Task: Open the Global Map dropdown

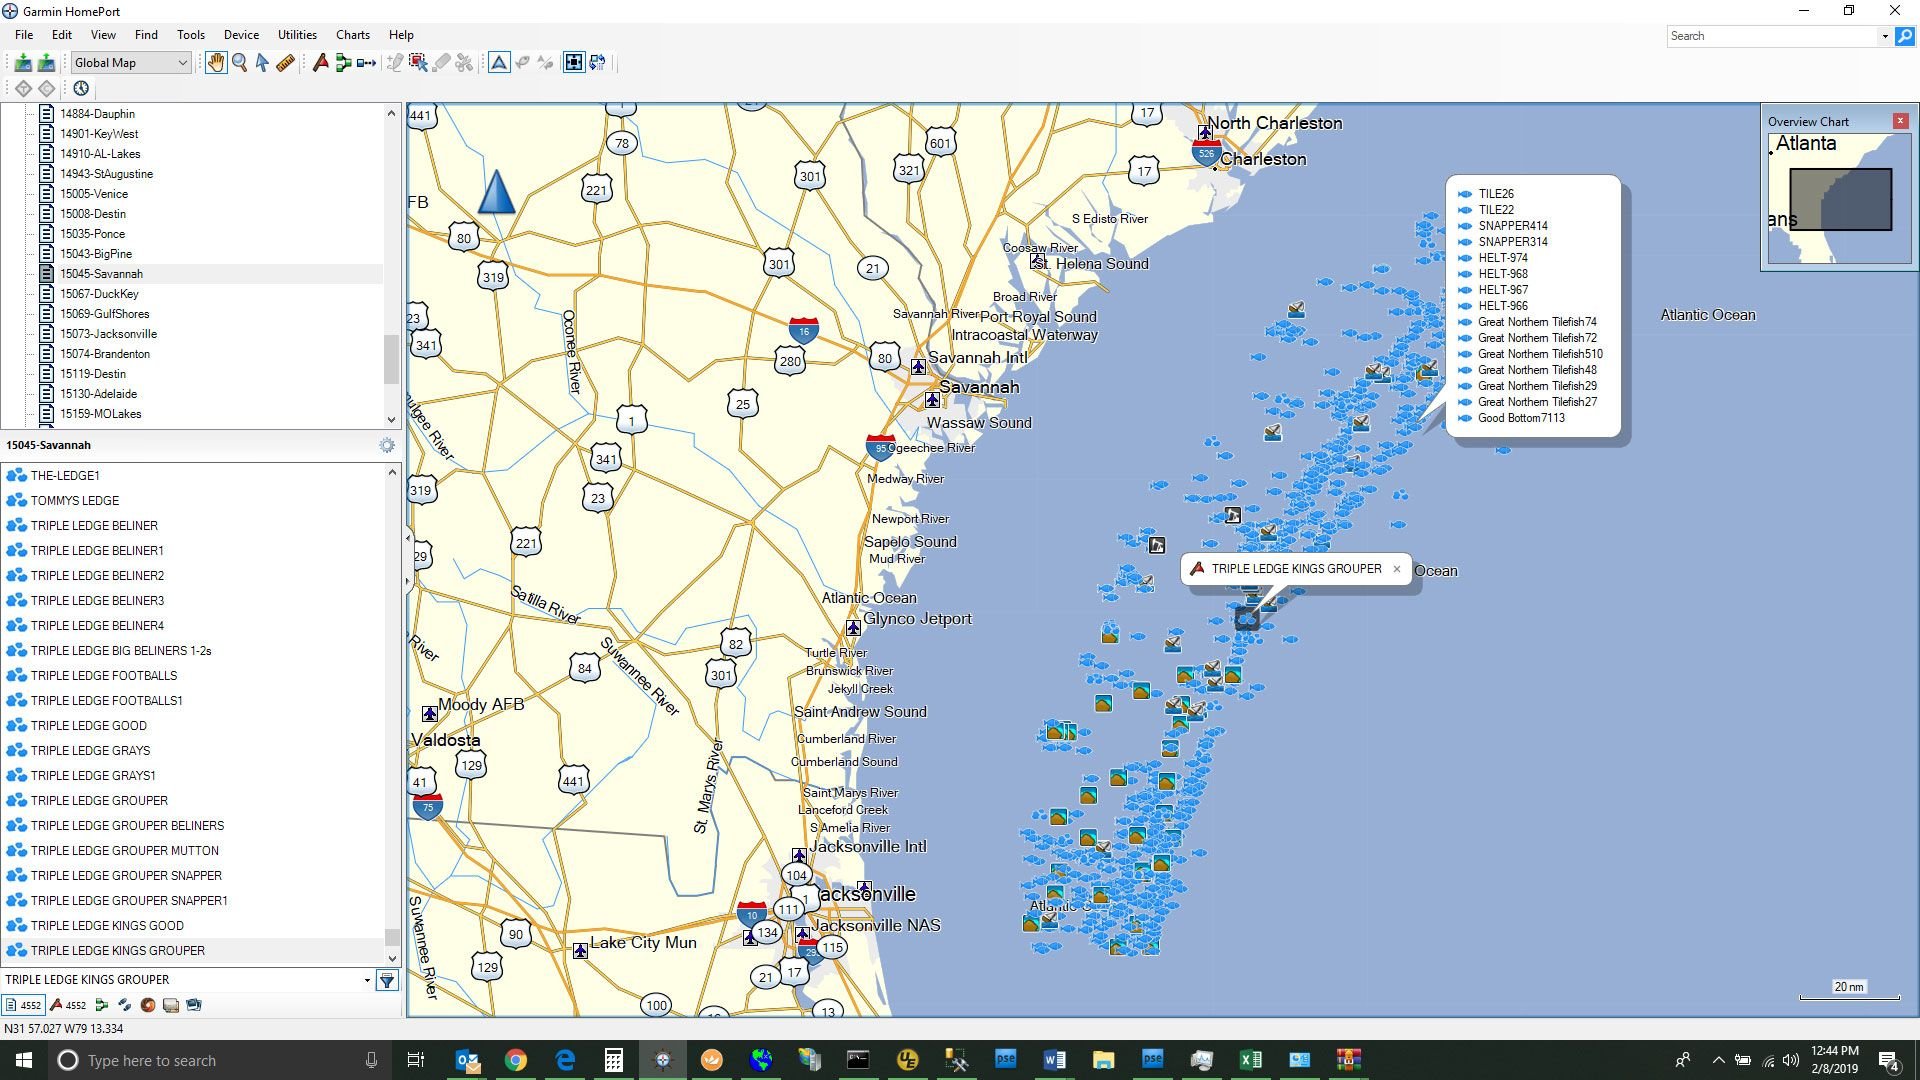Action: pyautogui.click(x=130, y=63)
